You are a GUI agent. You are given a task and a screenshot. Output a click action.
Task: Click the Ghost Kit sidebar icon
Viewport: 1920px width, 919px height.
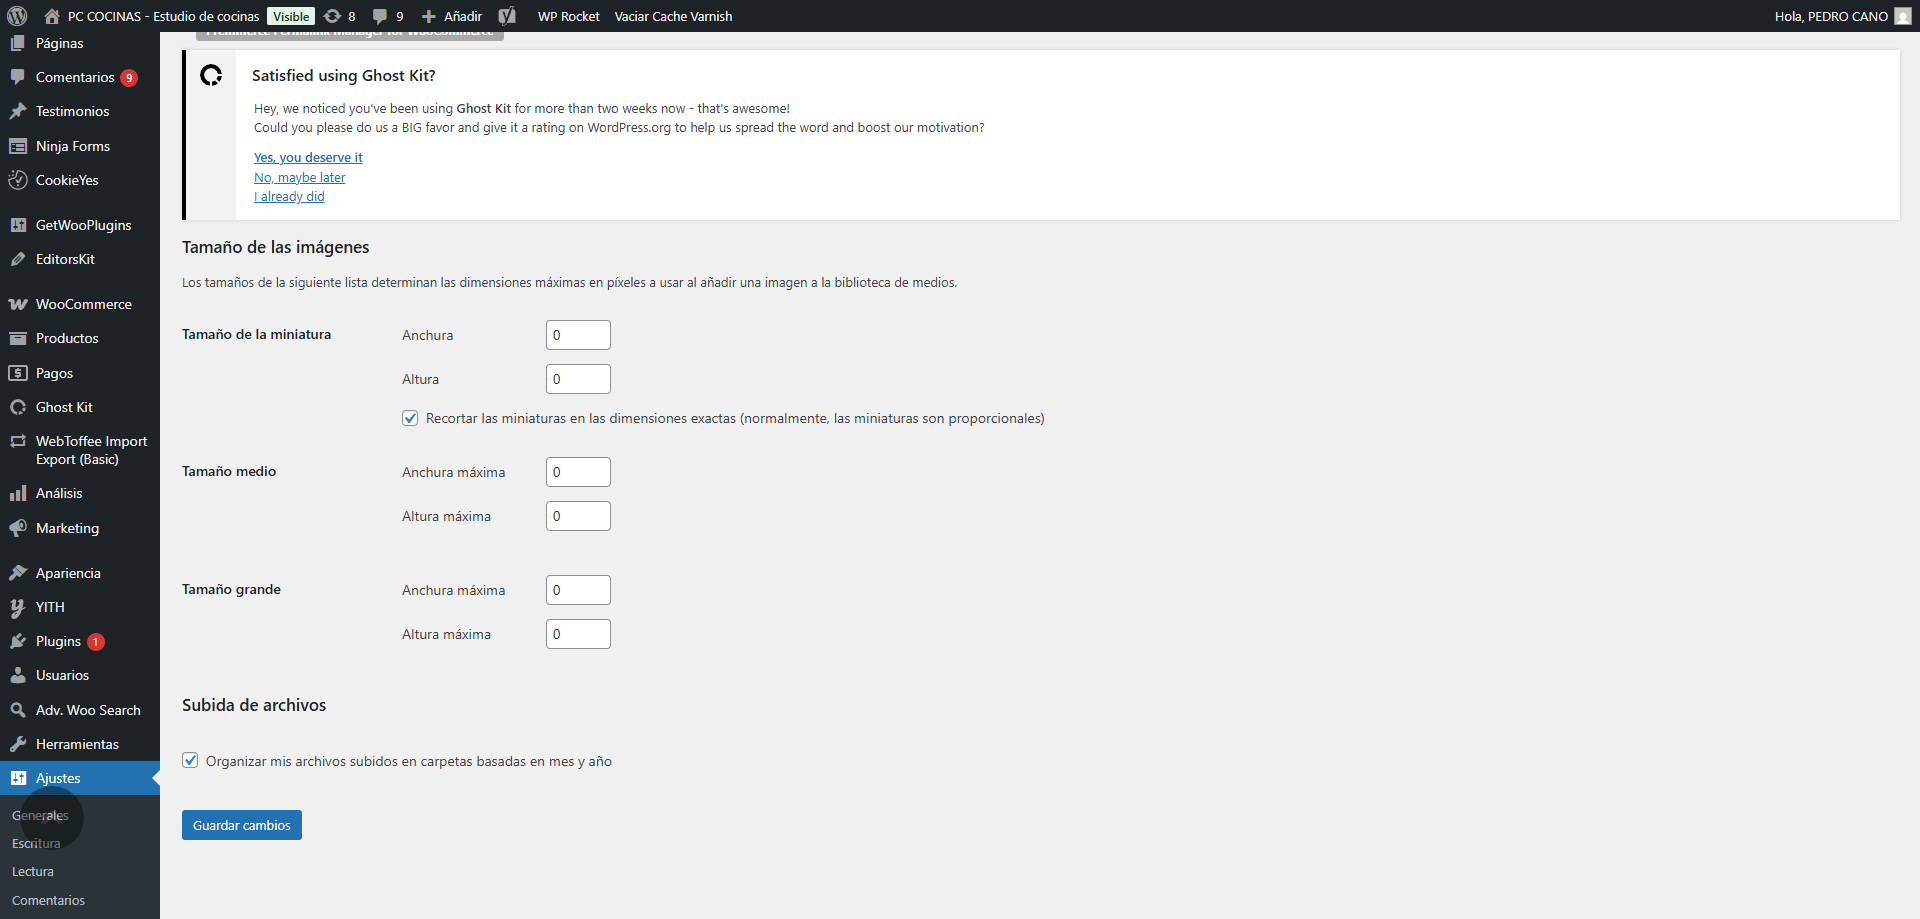point(18,407)
